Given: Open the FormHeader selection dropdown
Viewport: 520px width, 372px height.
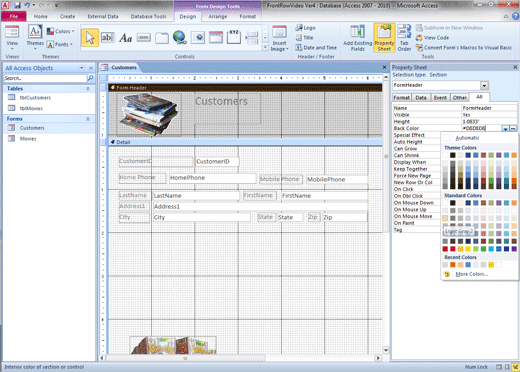Looking at the screenshot, I should coord(484,85).
